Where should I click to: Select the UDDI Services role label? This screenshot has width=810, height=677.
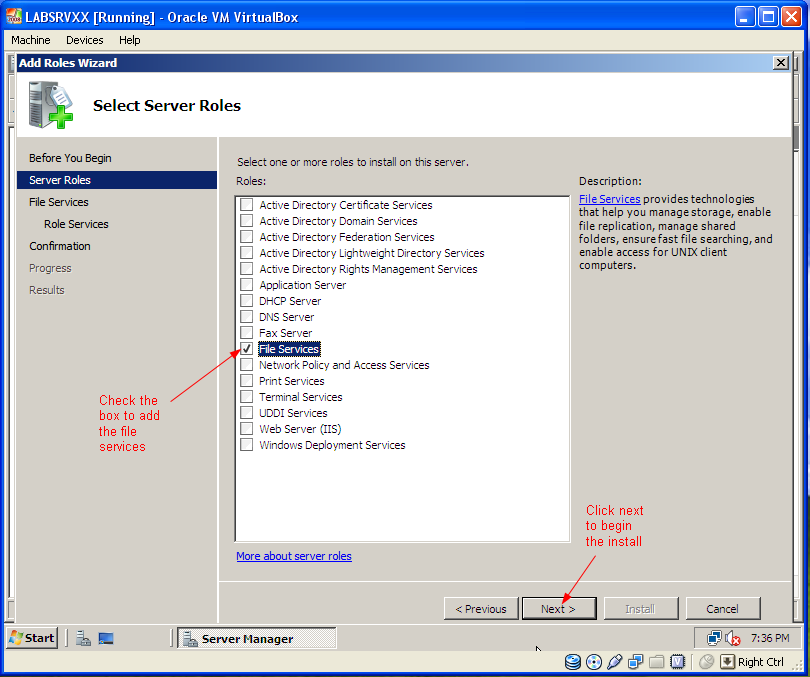tap(293, 413)
